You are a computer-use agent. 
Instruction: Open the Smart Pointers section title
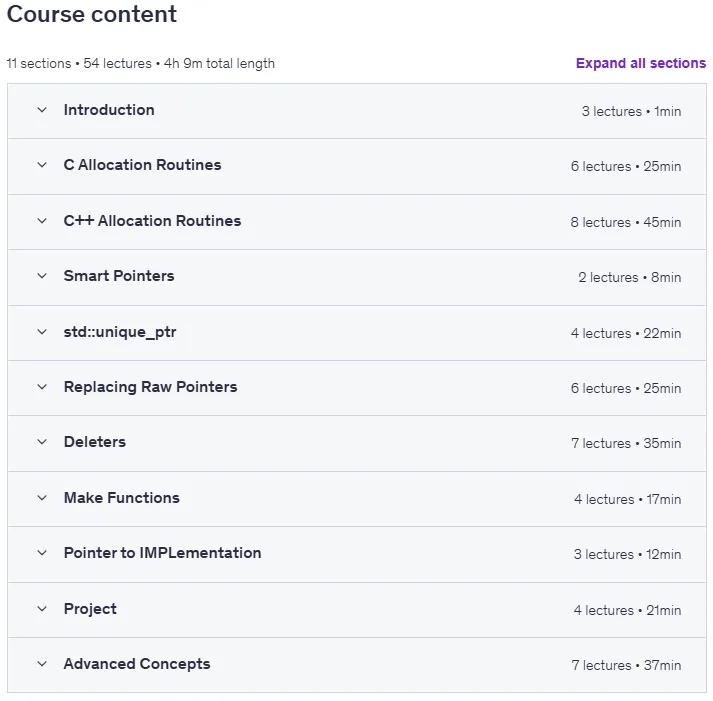pyautogui.click(x=119, y=276)
